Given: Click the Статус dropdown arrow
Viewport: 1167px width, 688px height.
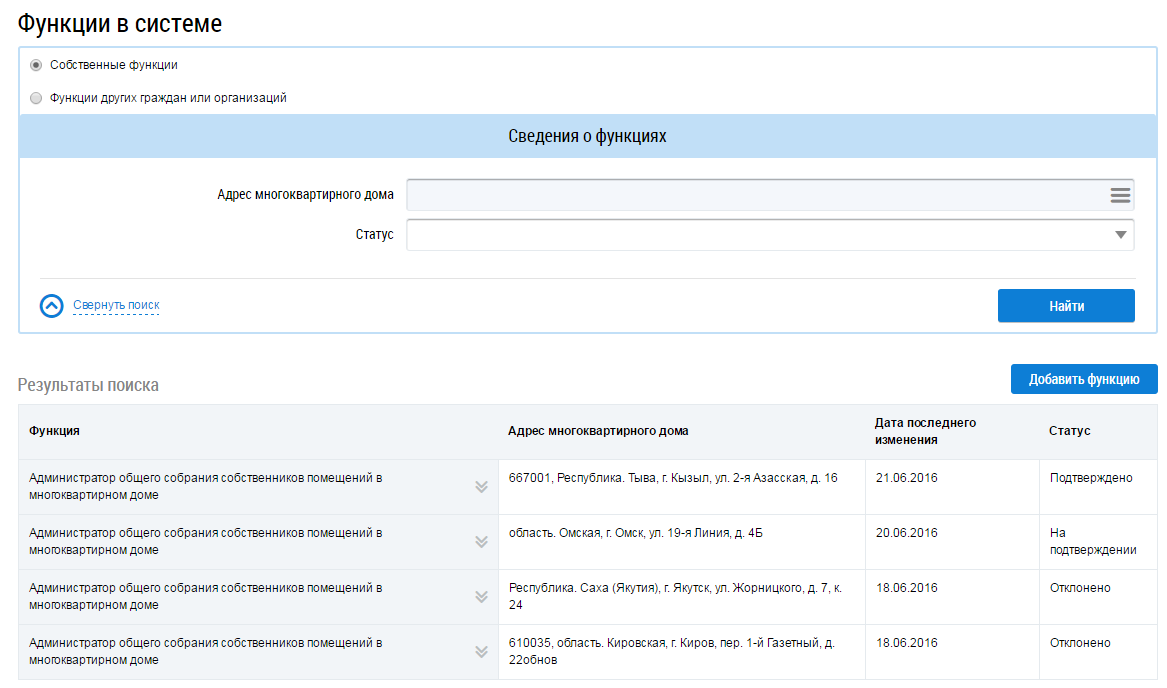Looking at the screenshot, I should click(x=1120, y=235).
